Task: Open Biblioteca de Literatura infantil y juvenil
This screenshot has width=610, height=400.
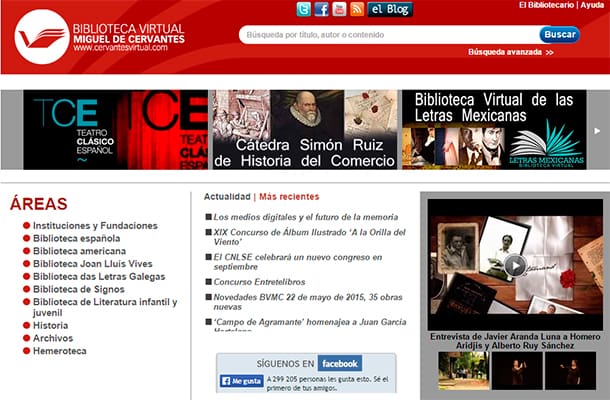Action: (x=105, y=307)
